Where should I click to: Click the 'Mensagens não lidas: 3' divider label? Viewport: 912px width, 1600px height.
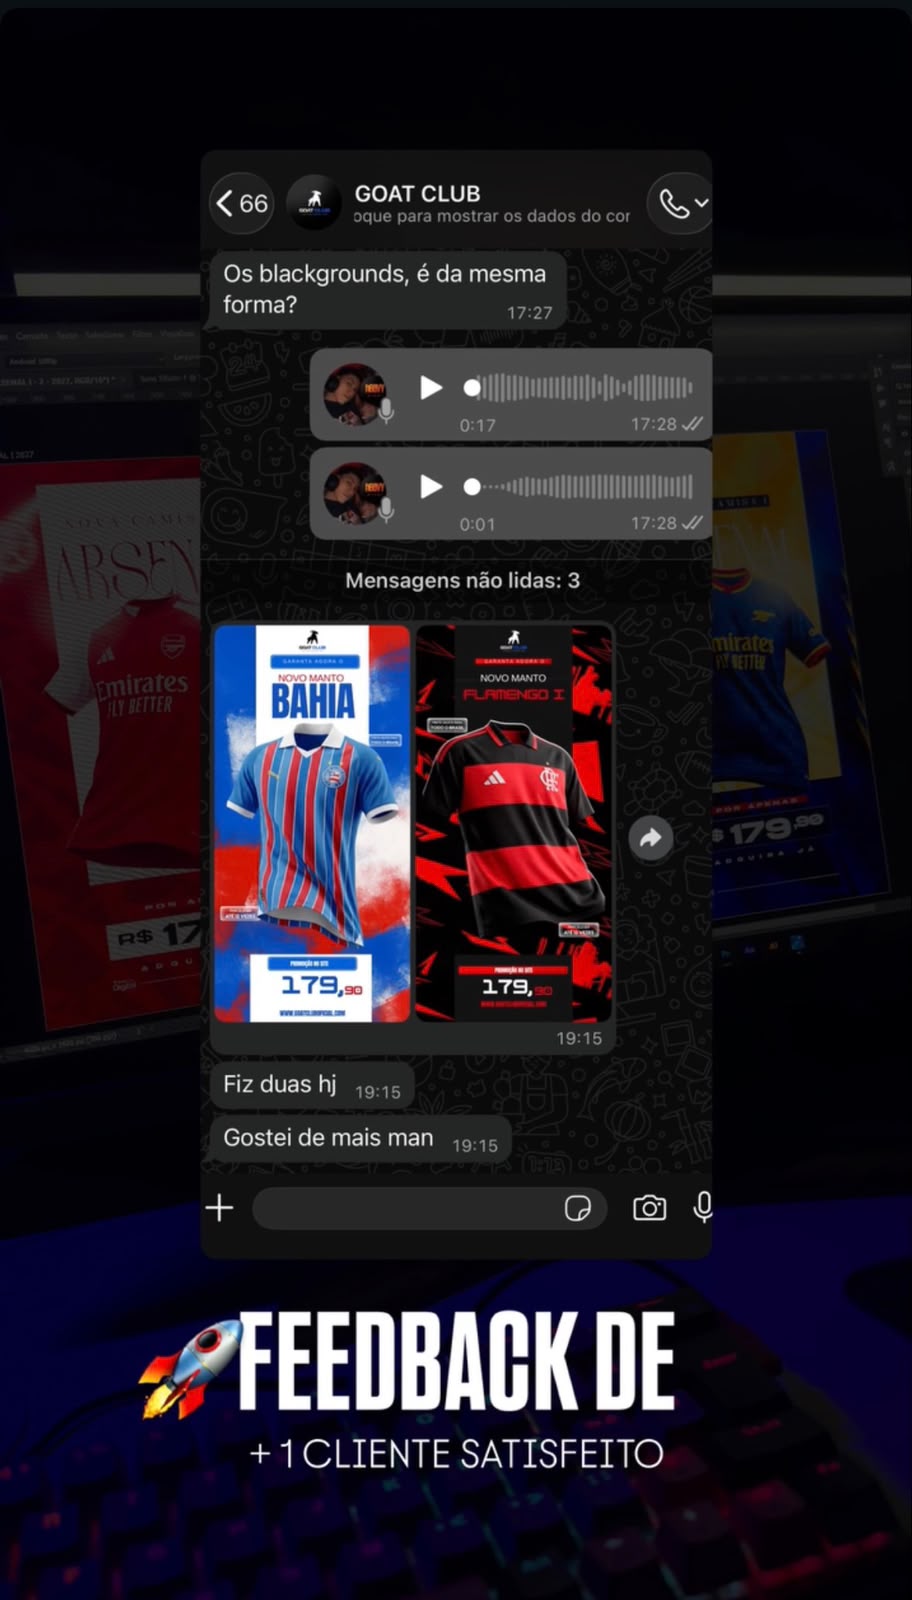[462, 580]
